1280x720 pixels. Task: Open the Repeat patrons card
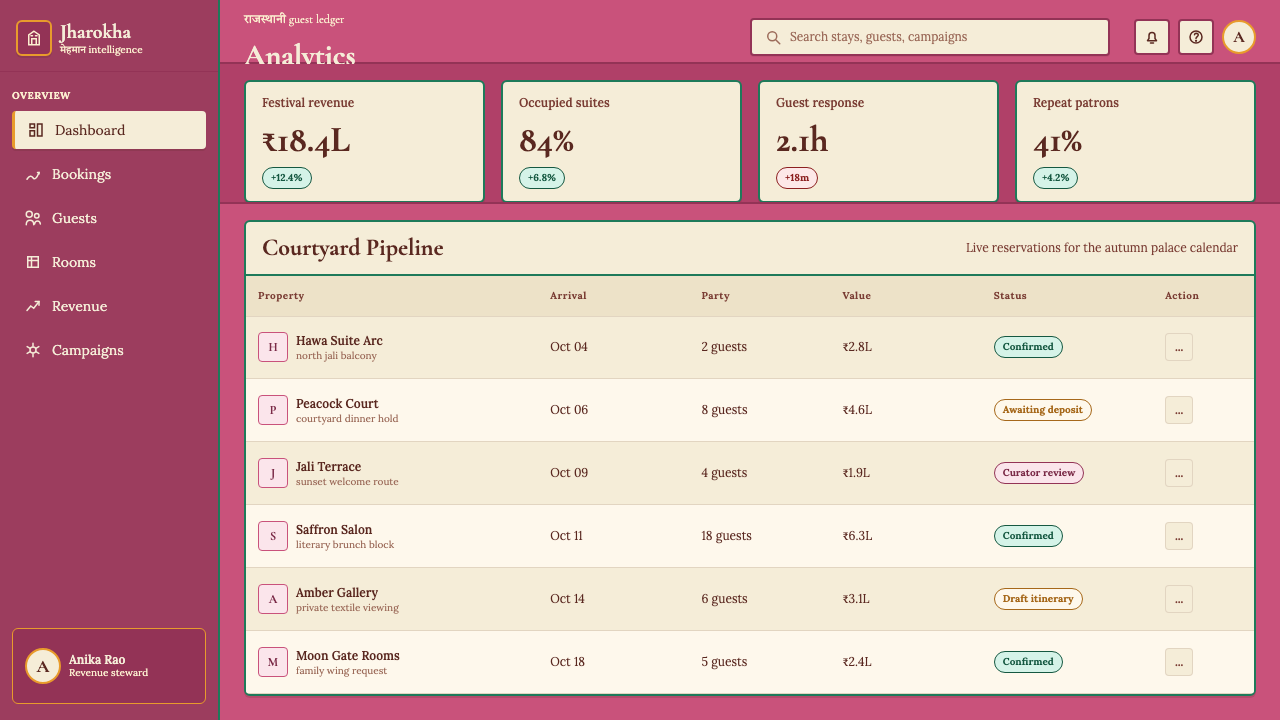pos(1136,141)
